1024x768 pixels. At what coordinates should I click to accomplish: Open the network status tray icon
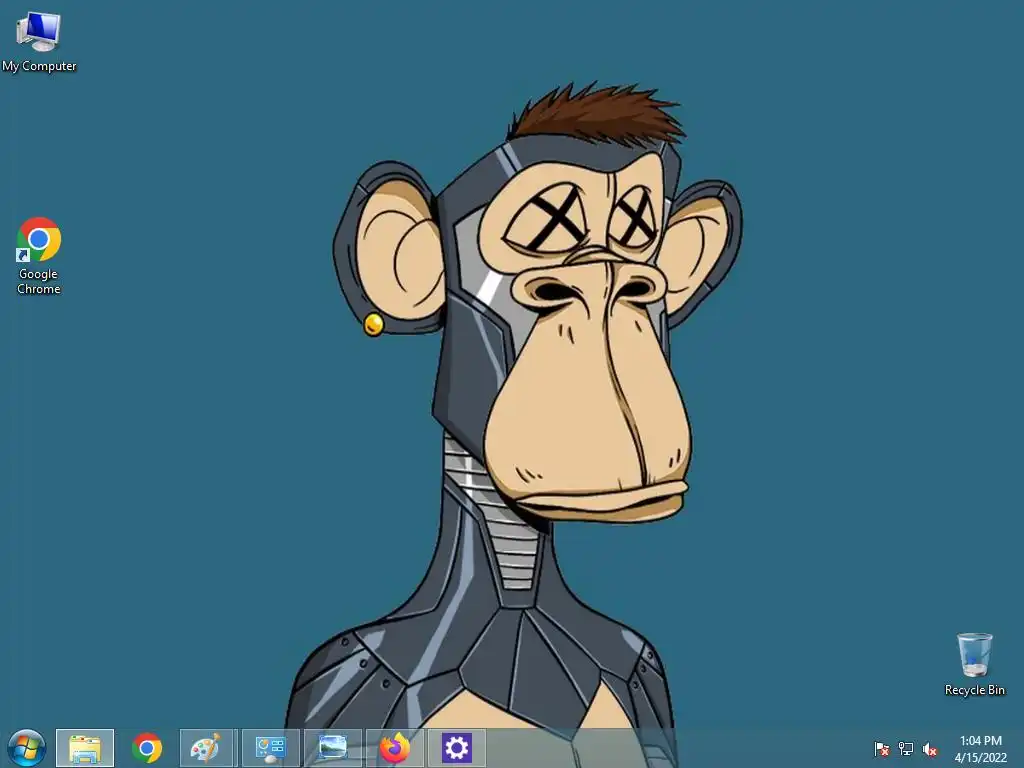click(x=906, y=749)
